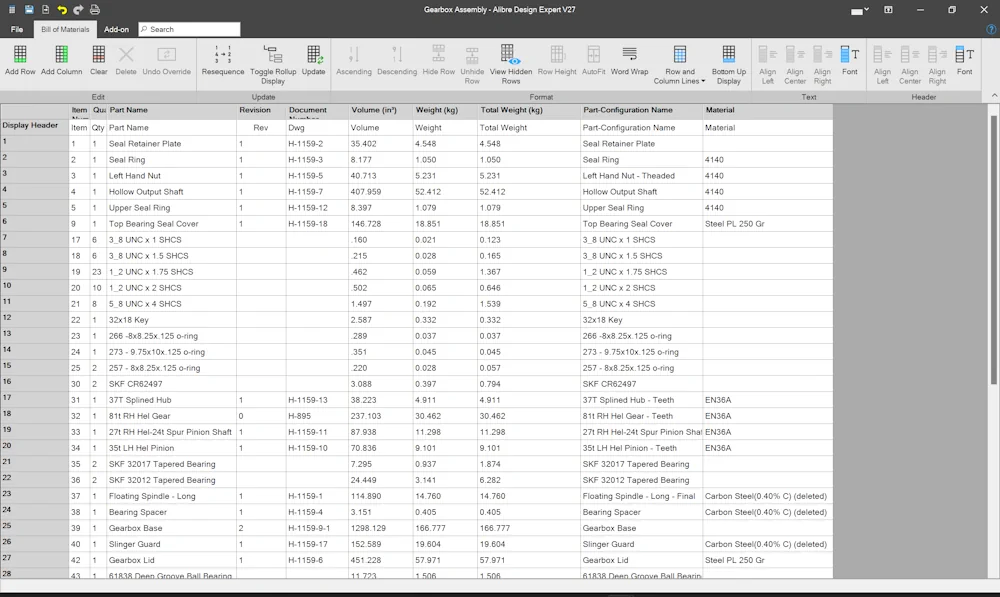
Task: Click Align Right in the Header group
Action: click(x=937, y=55)
